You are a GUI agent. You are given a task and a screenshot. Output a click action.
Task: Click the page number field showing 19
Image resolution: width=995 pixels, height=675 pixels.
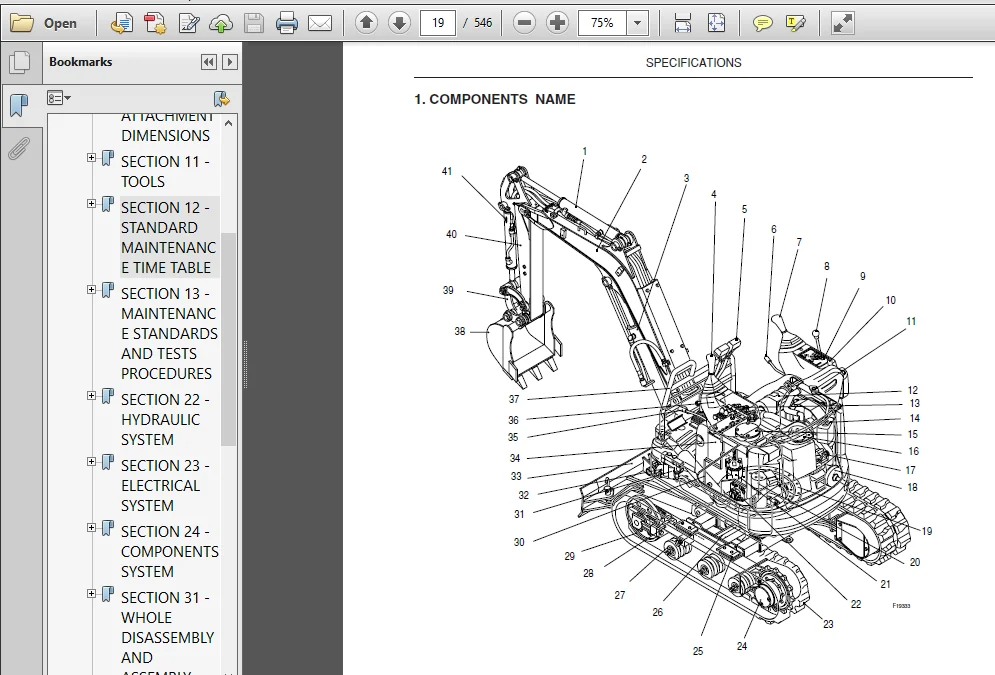point(438,23)
